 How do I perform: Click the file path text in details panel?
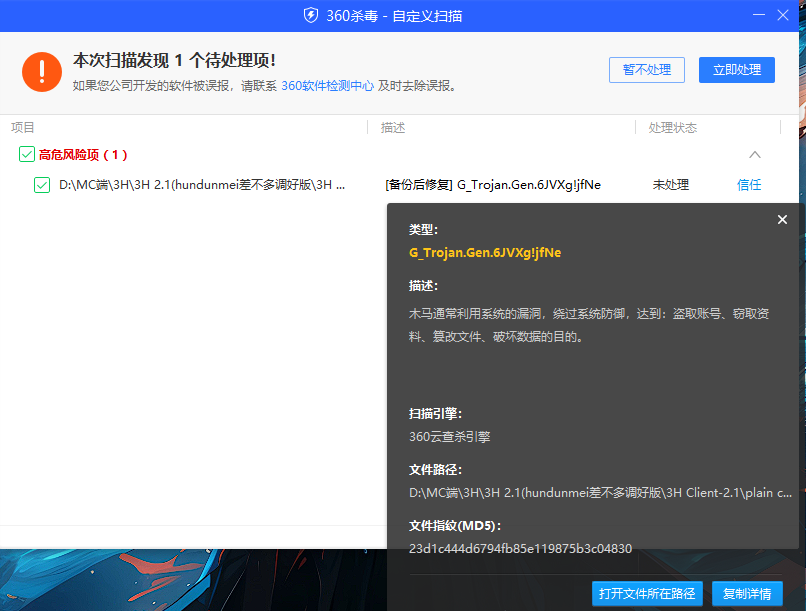[x=600, y=493]
